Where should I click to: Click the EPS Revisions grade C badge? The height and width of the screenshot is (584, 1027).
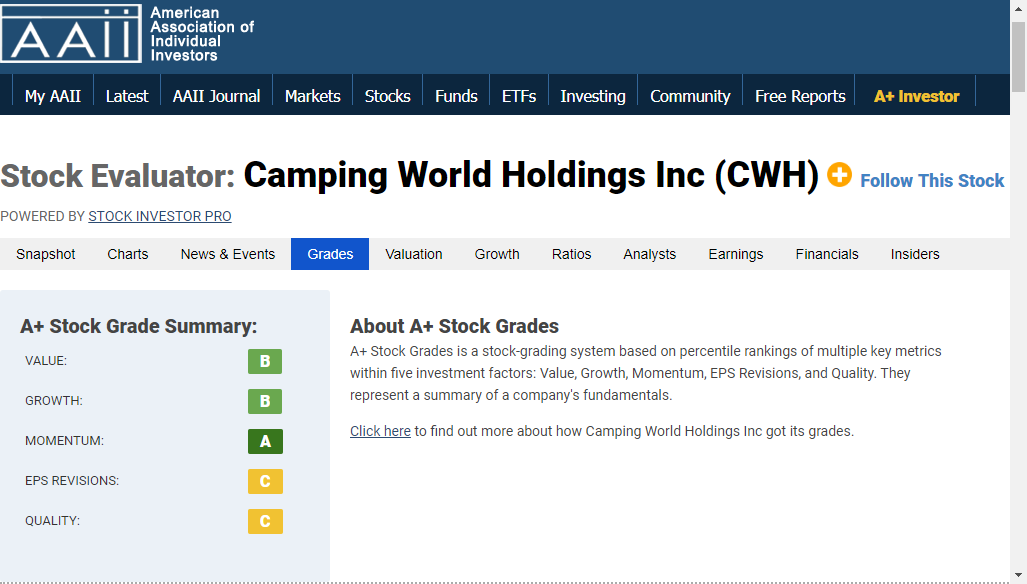tap(265, 481)
